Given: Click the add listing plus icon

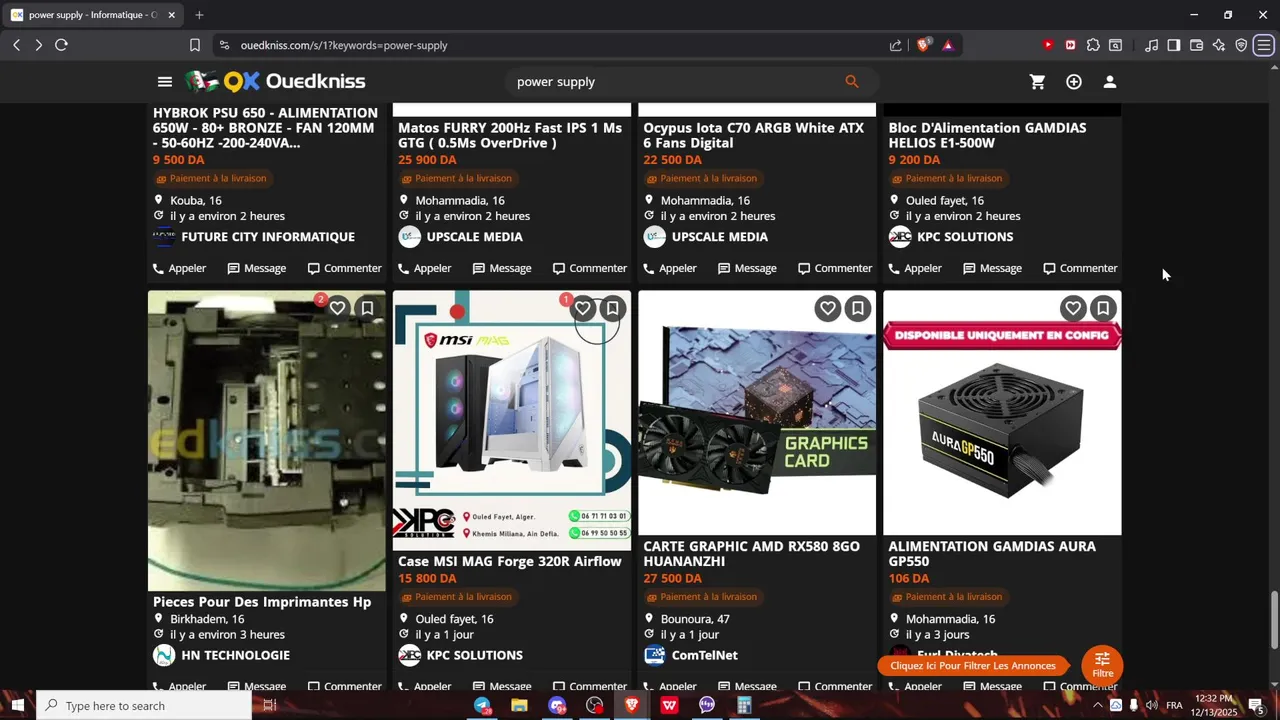Looking at the screenshot, I should (1074, 82).
